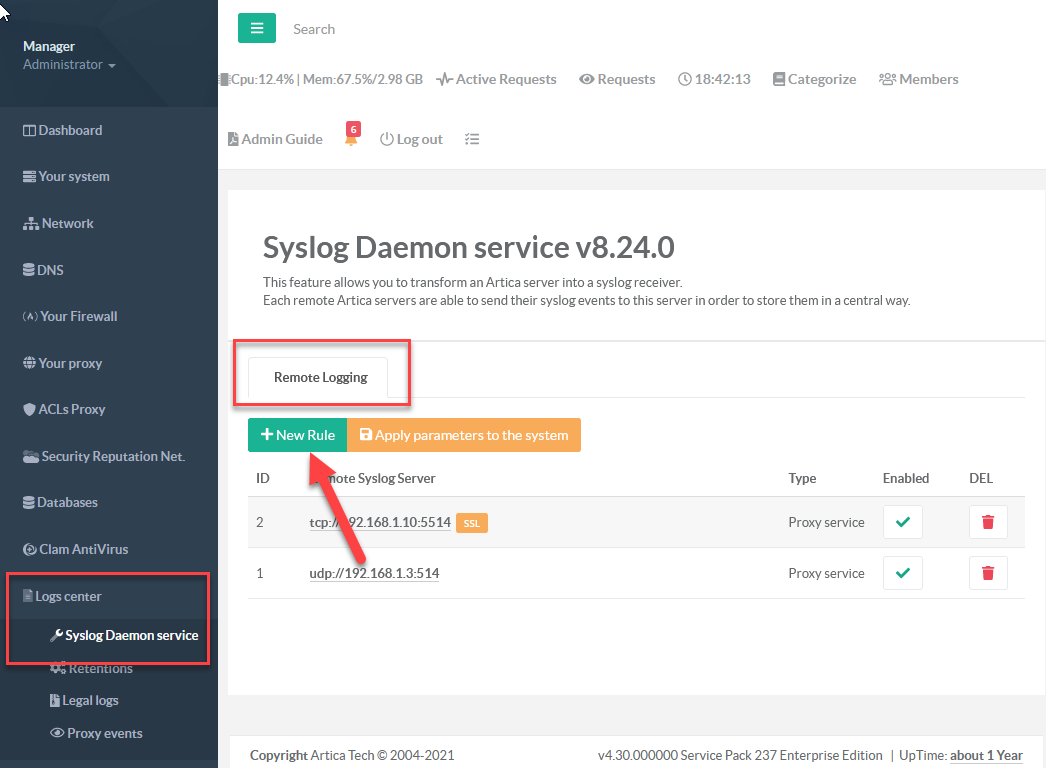This screenshot has width=1046, height=768.
Task: Click the task list icon beside Log out
Action: pos(472,139)
